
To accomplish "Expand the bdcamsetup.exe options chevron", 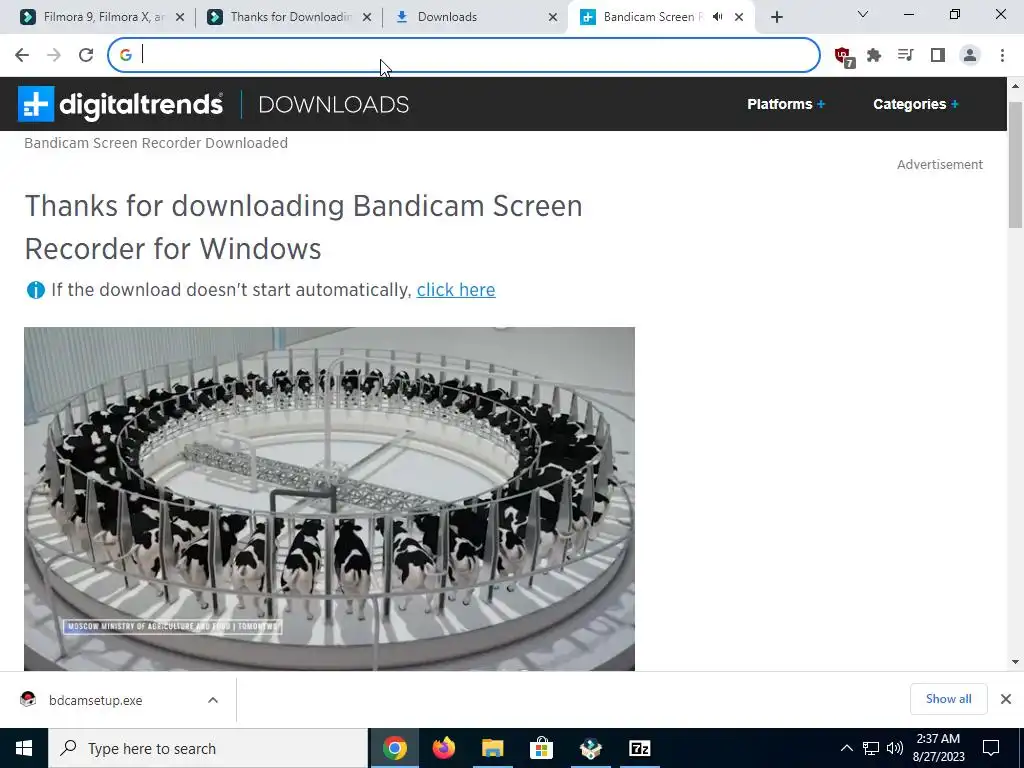I will tap(213, 700).
